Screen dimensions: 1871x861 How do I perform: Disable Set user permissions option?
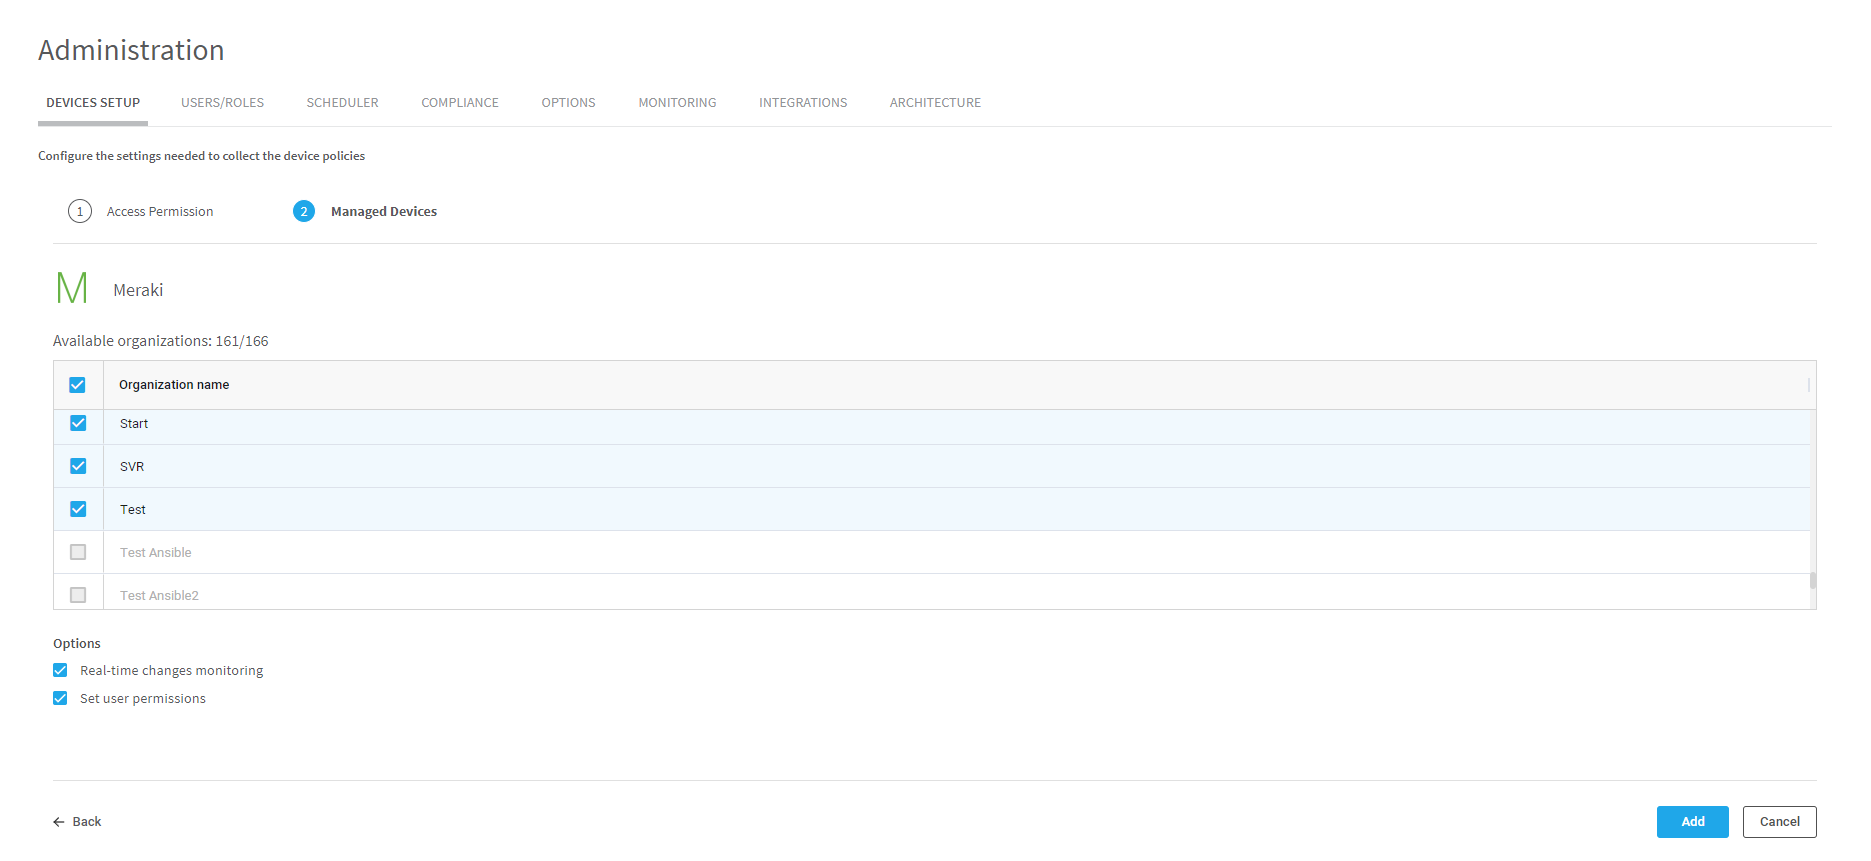click(x=61, y=698)
